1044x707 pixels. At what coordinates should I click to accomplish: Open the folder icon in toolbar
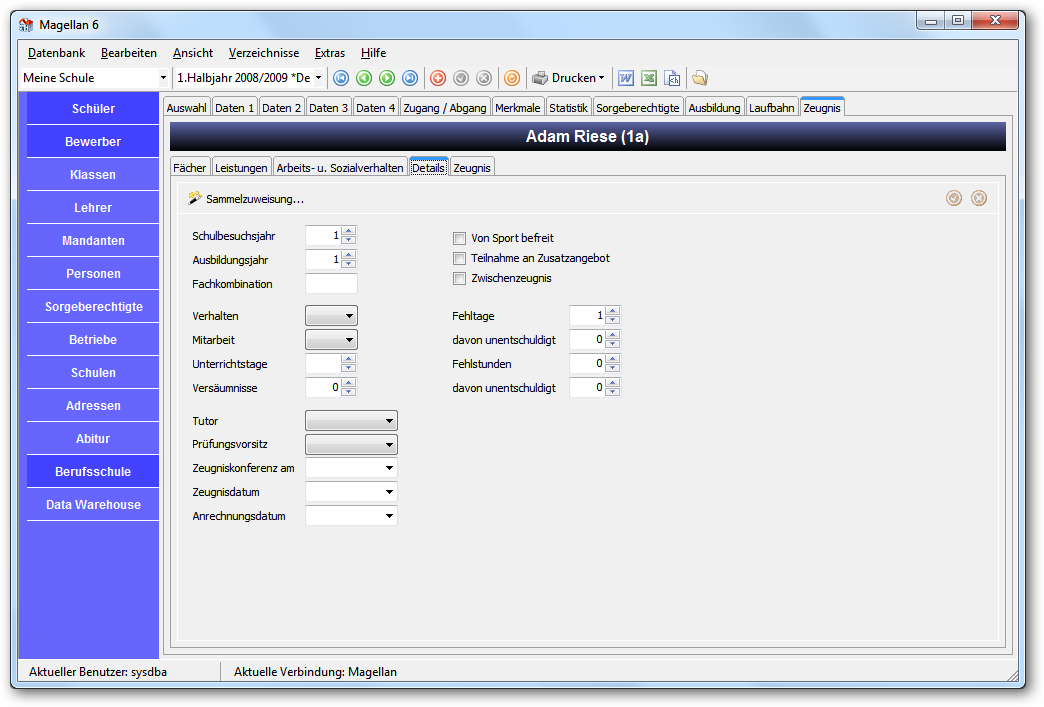tap(699, 79)
